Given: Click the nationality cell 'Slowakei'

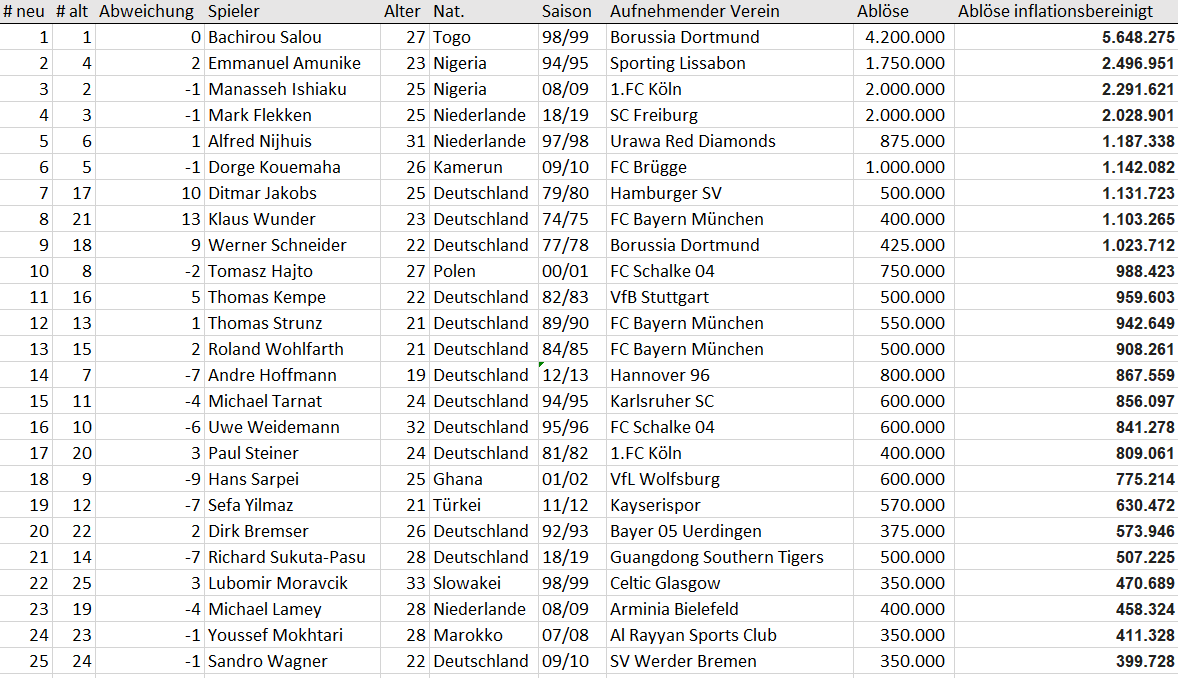Looking at the screenshot, I should click(485, 583).
